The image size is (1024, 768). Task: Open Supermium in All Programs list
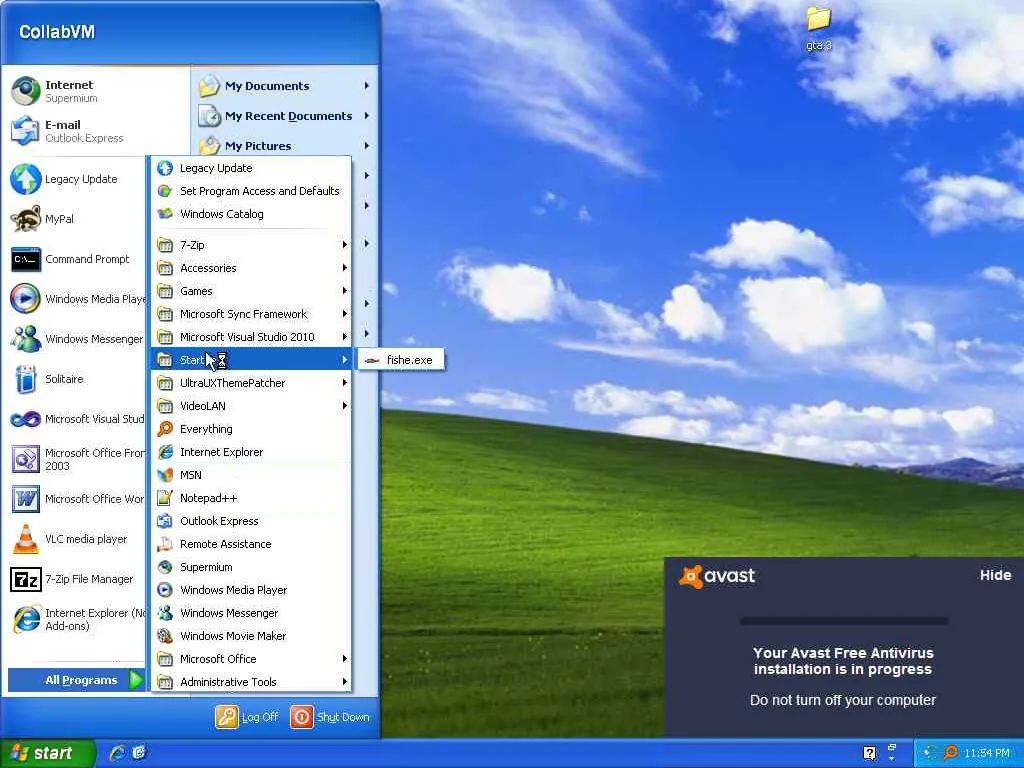251,567
